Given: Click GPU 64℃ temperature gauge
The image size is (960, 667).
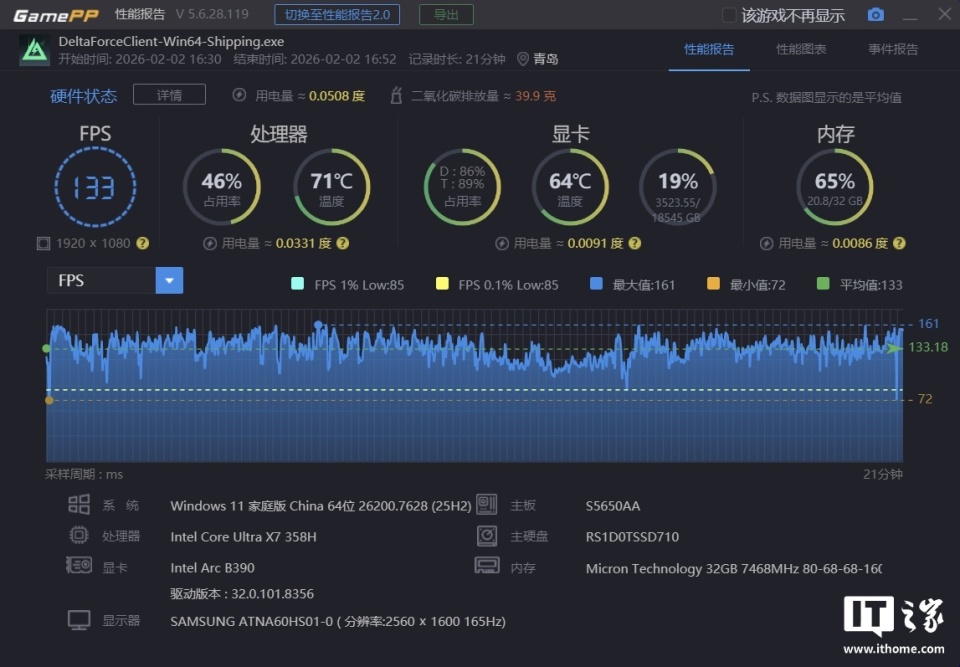Looking at the screenshot, I should [x=569, y=187].
